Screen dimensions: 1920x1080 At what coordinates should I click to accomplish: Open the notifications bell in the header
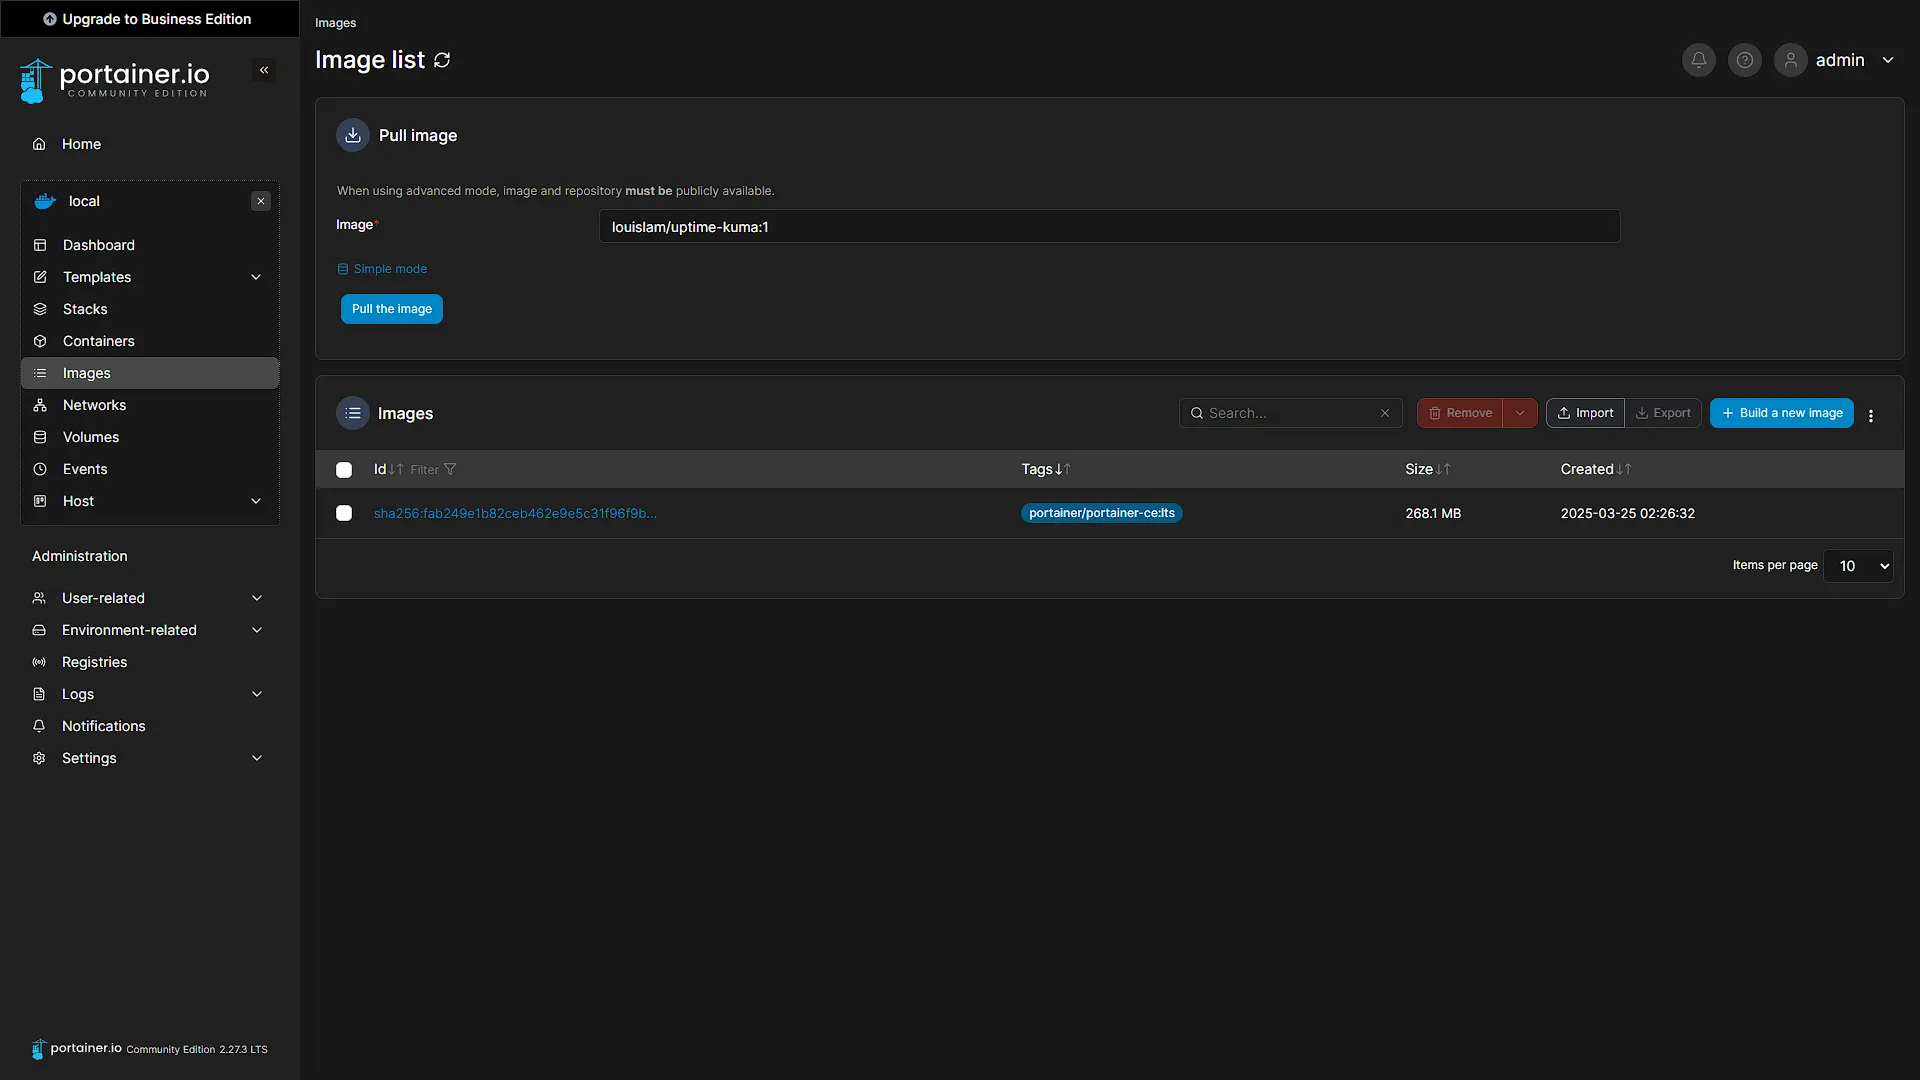[1698, 60]
